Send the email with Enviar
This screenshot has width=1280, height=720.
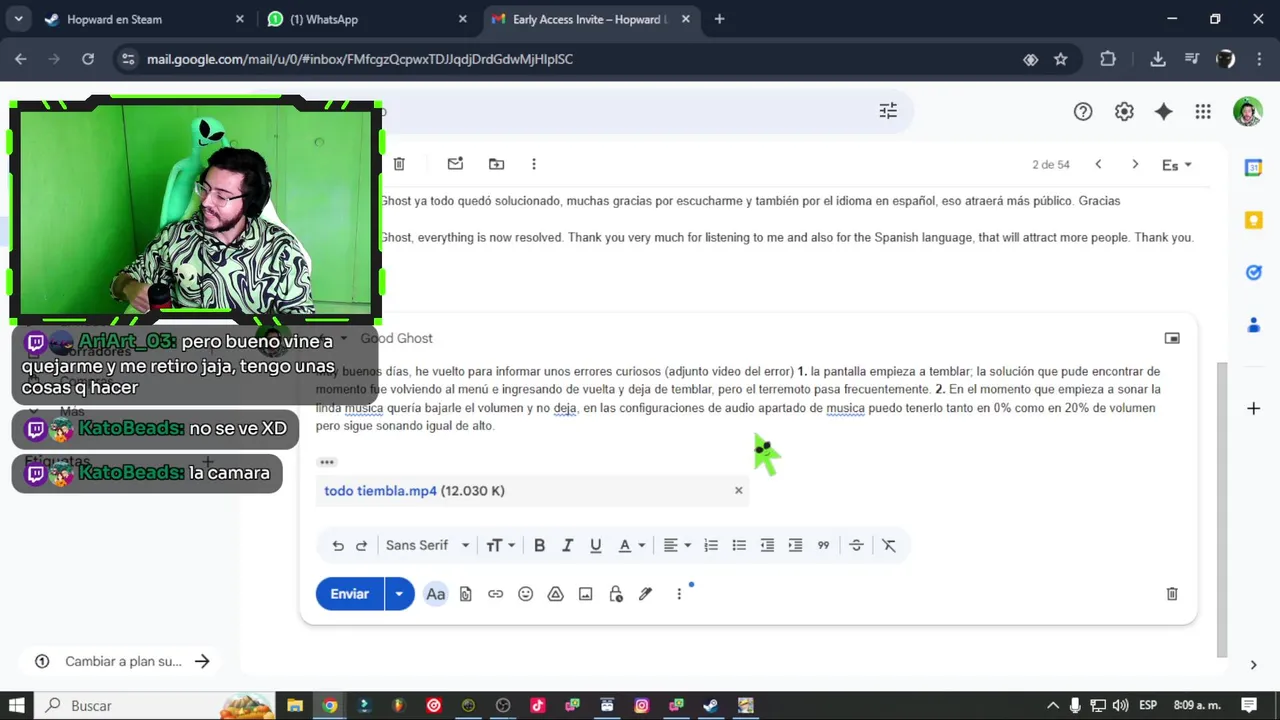click(349, 594)
